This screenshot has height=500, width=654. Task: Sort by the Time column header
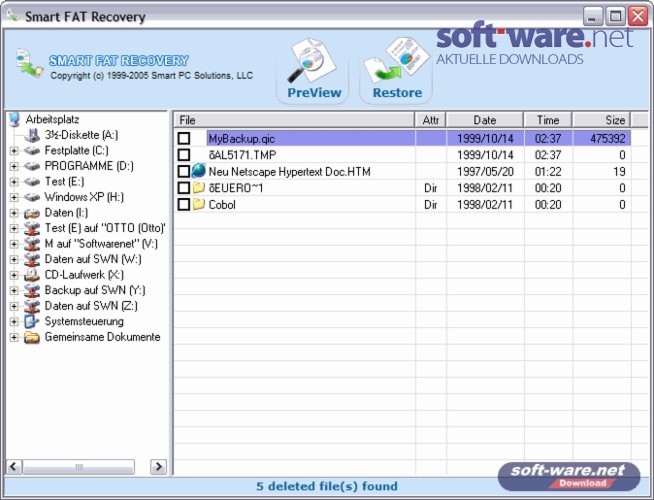point(548,120)
